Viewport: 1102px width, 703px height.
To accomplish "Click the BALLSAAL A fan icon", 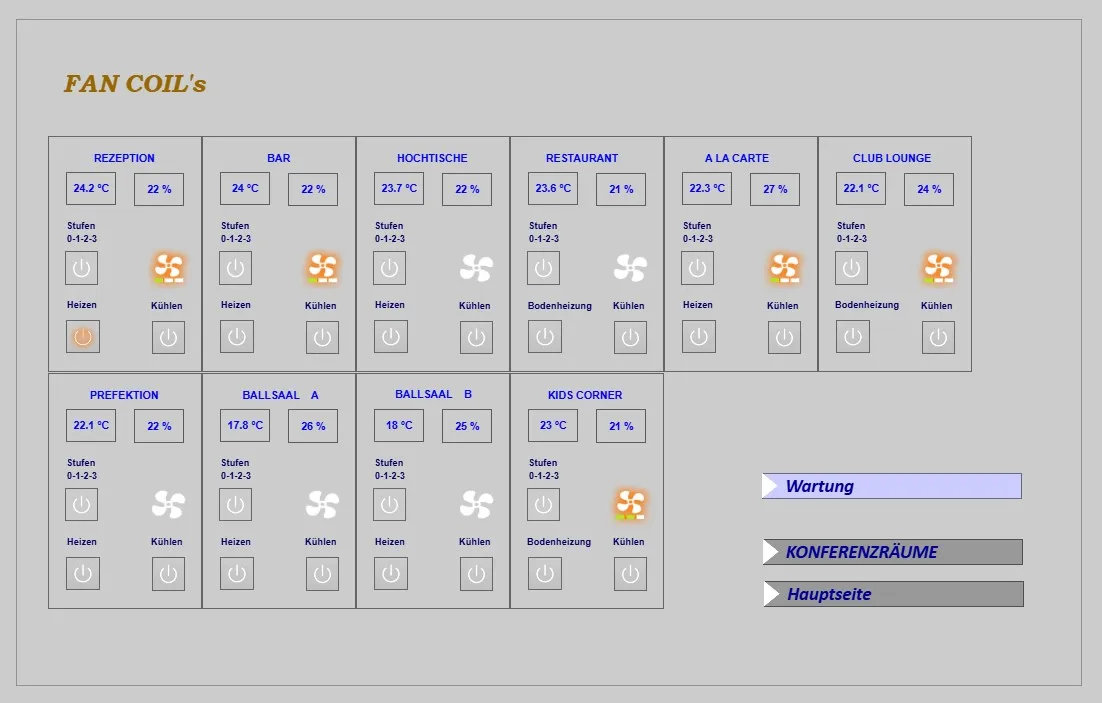I will tap(322, 504).
